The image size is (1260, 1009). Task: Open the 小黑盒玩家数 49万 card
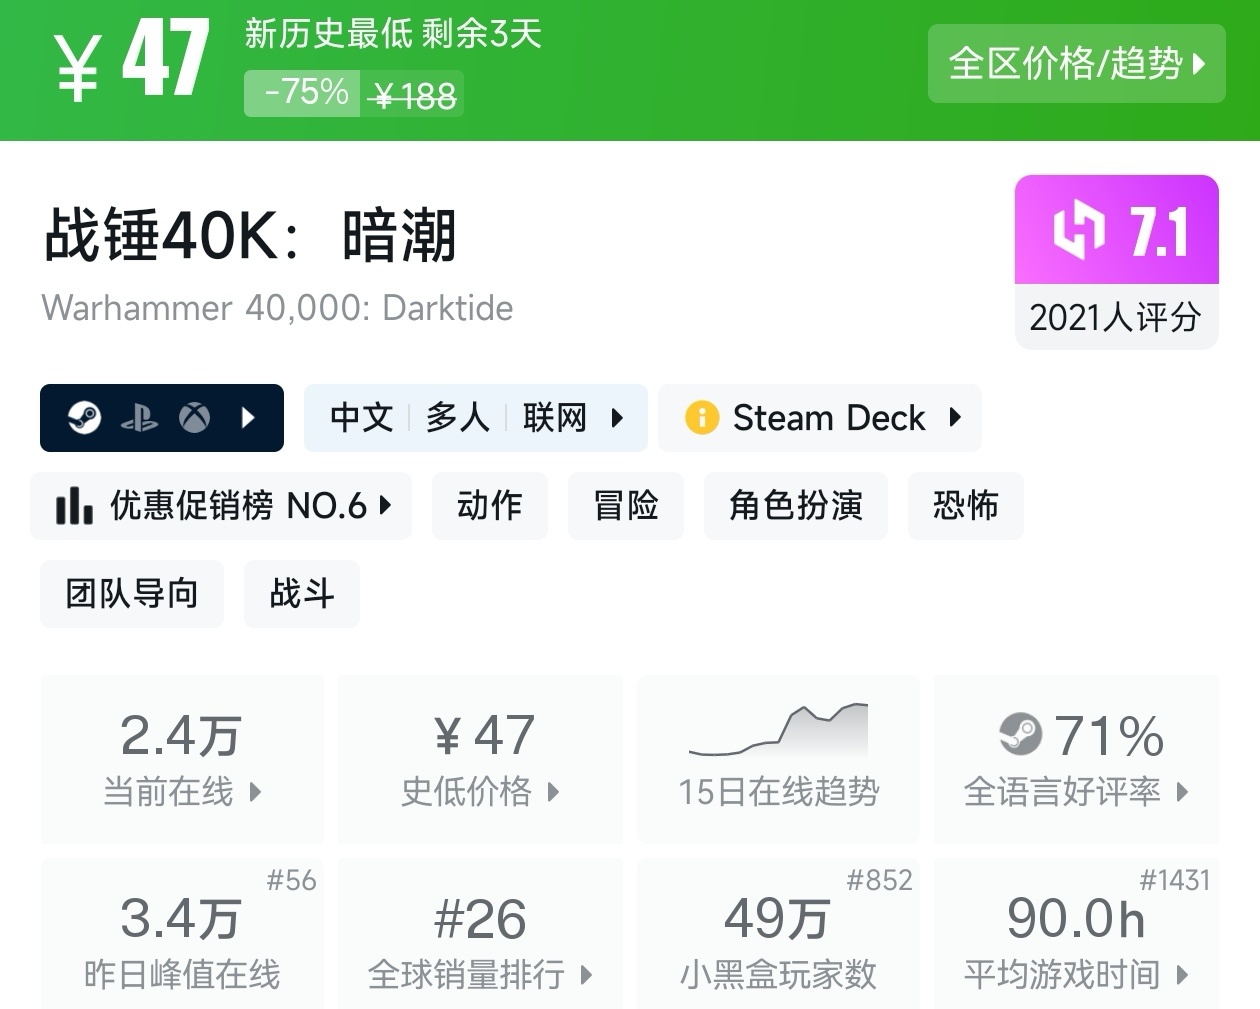(778, 933)
